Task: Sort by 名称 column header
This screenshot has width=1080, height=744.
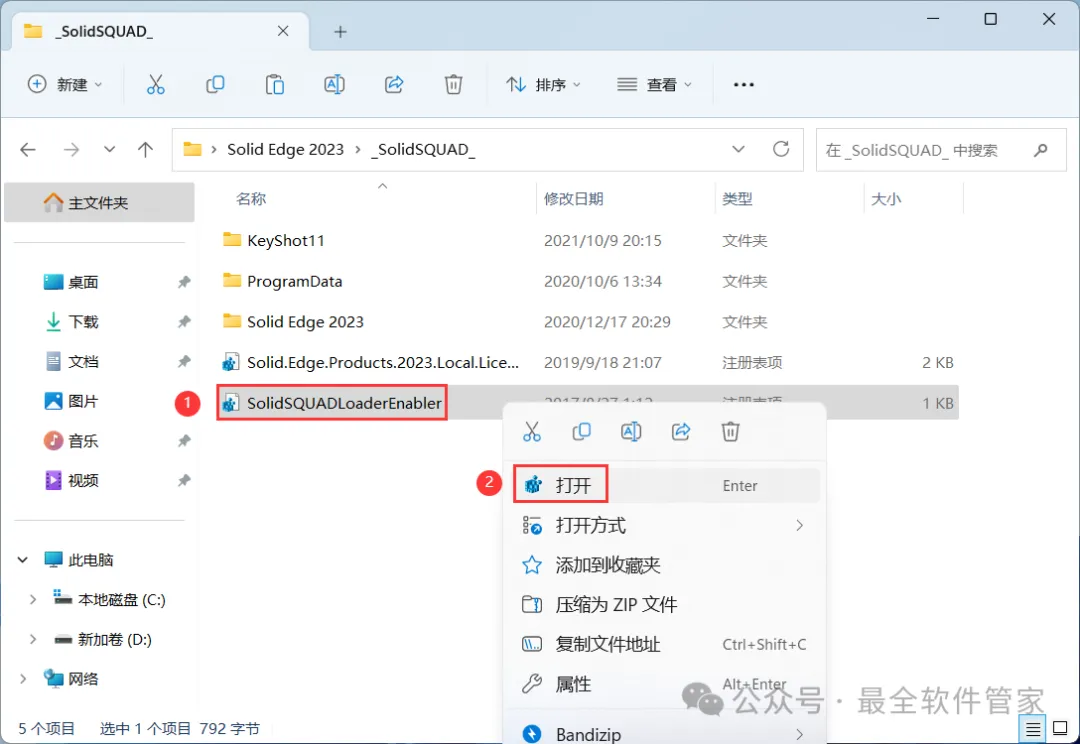Action: tap(251, 199)
